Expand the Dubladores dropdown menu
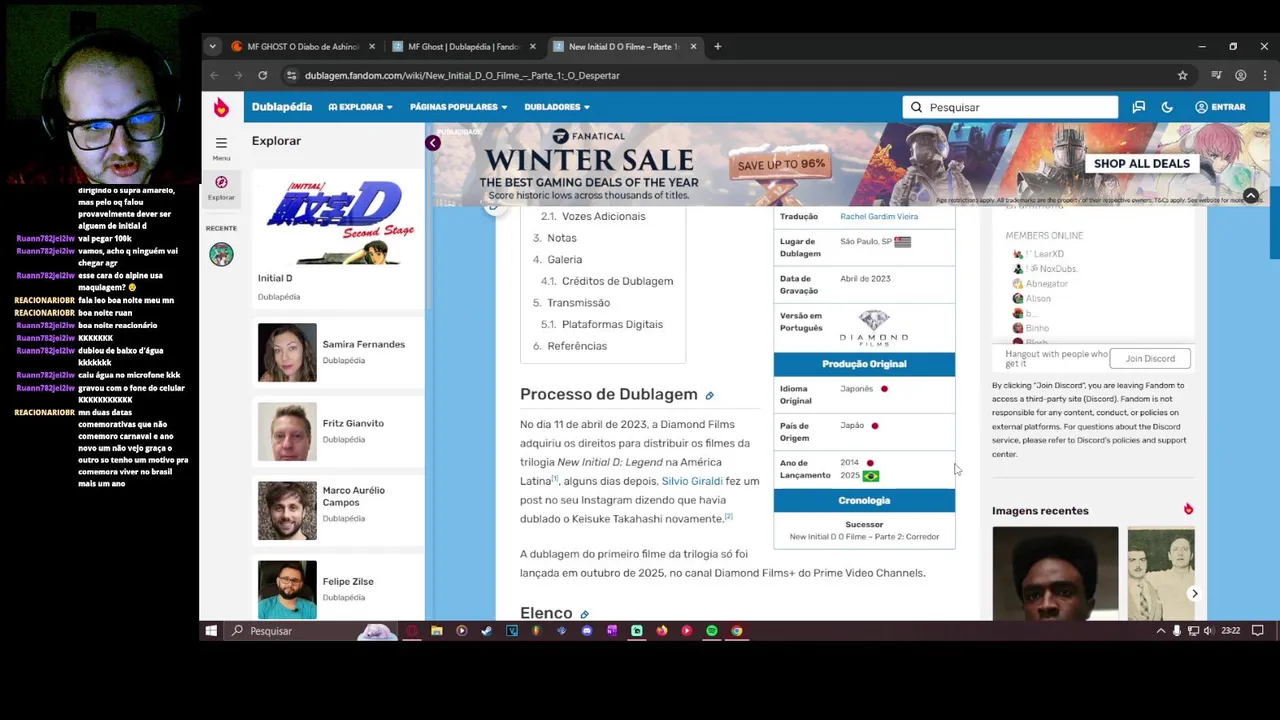The width and height of the screenshot is (1280, 720). [x=557, y=107]
